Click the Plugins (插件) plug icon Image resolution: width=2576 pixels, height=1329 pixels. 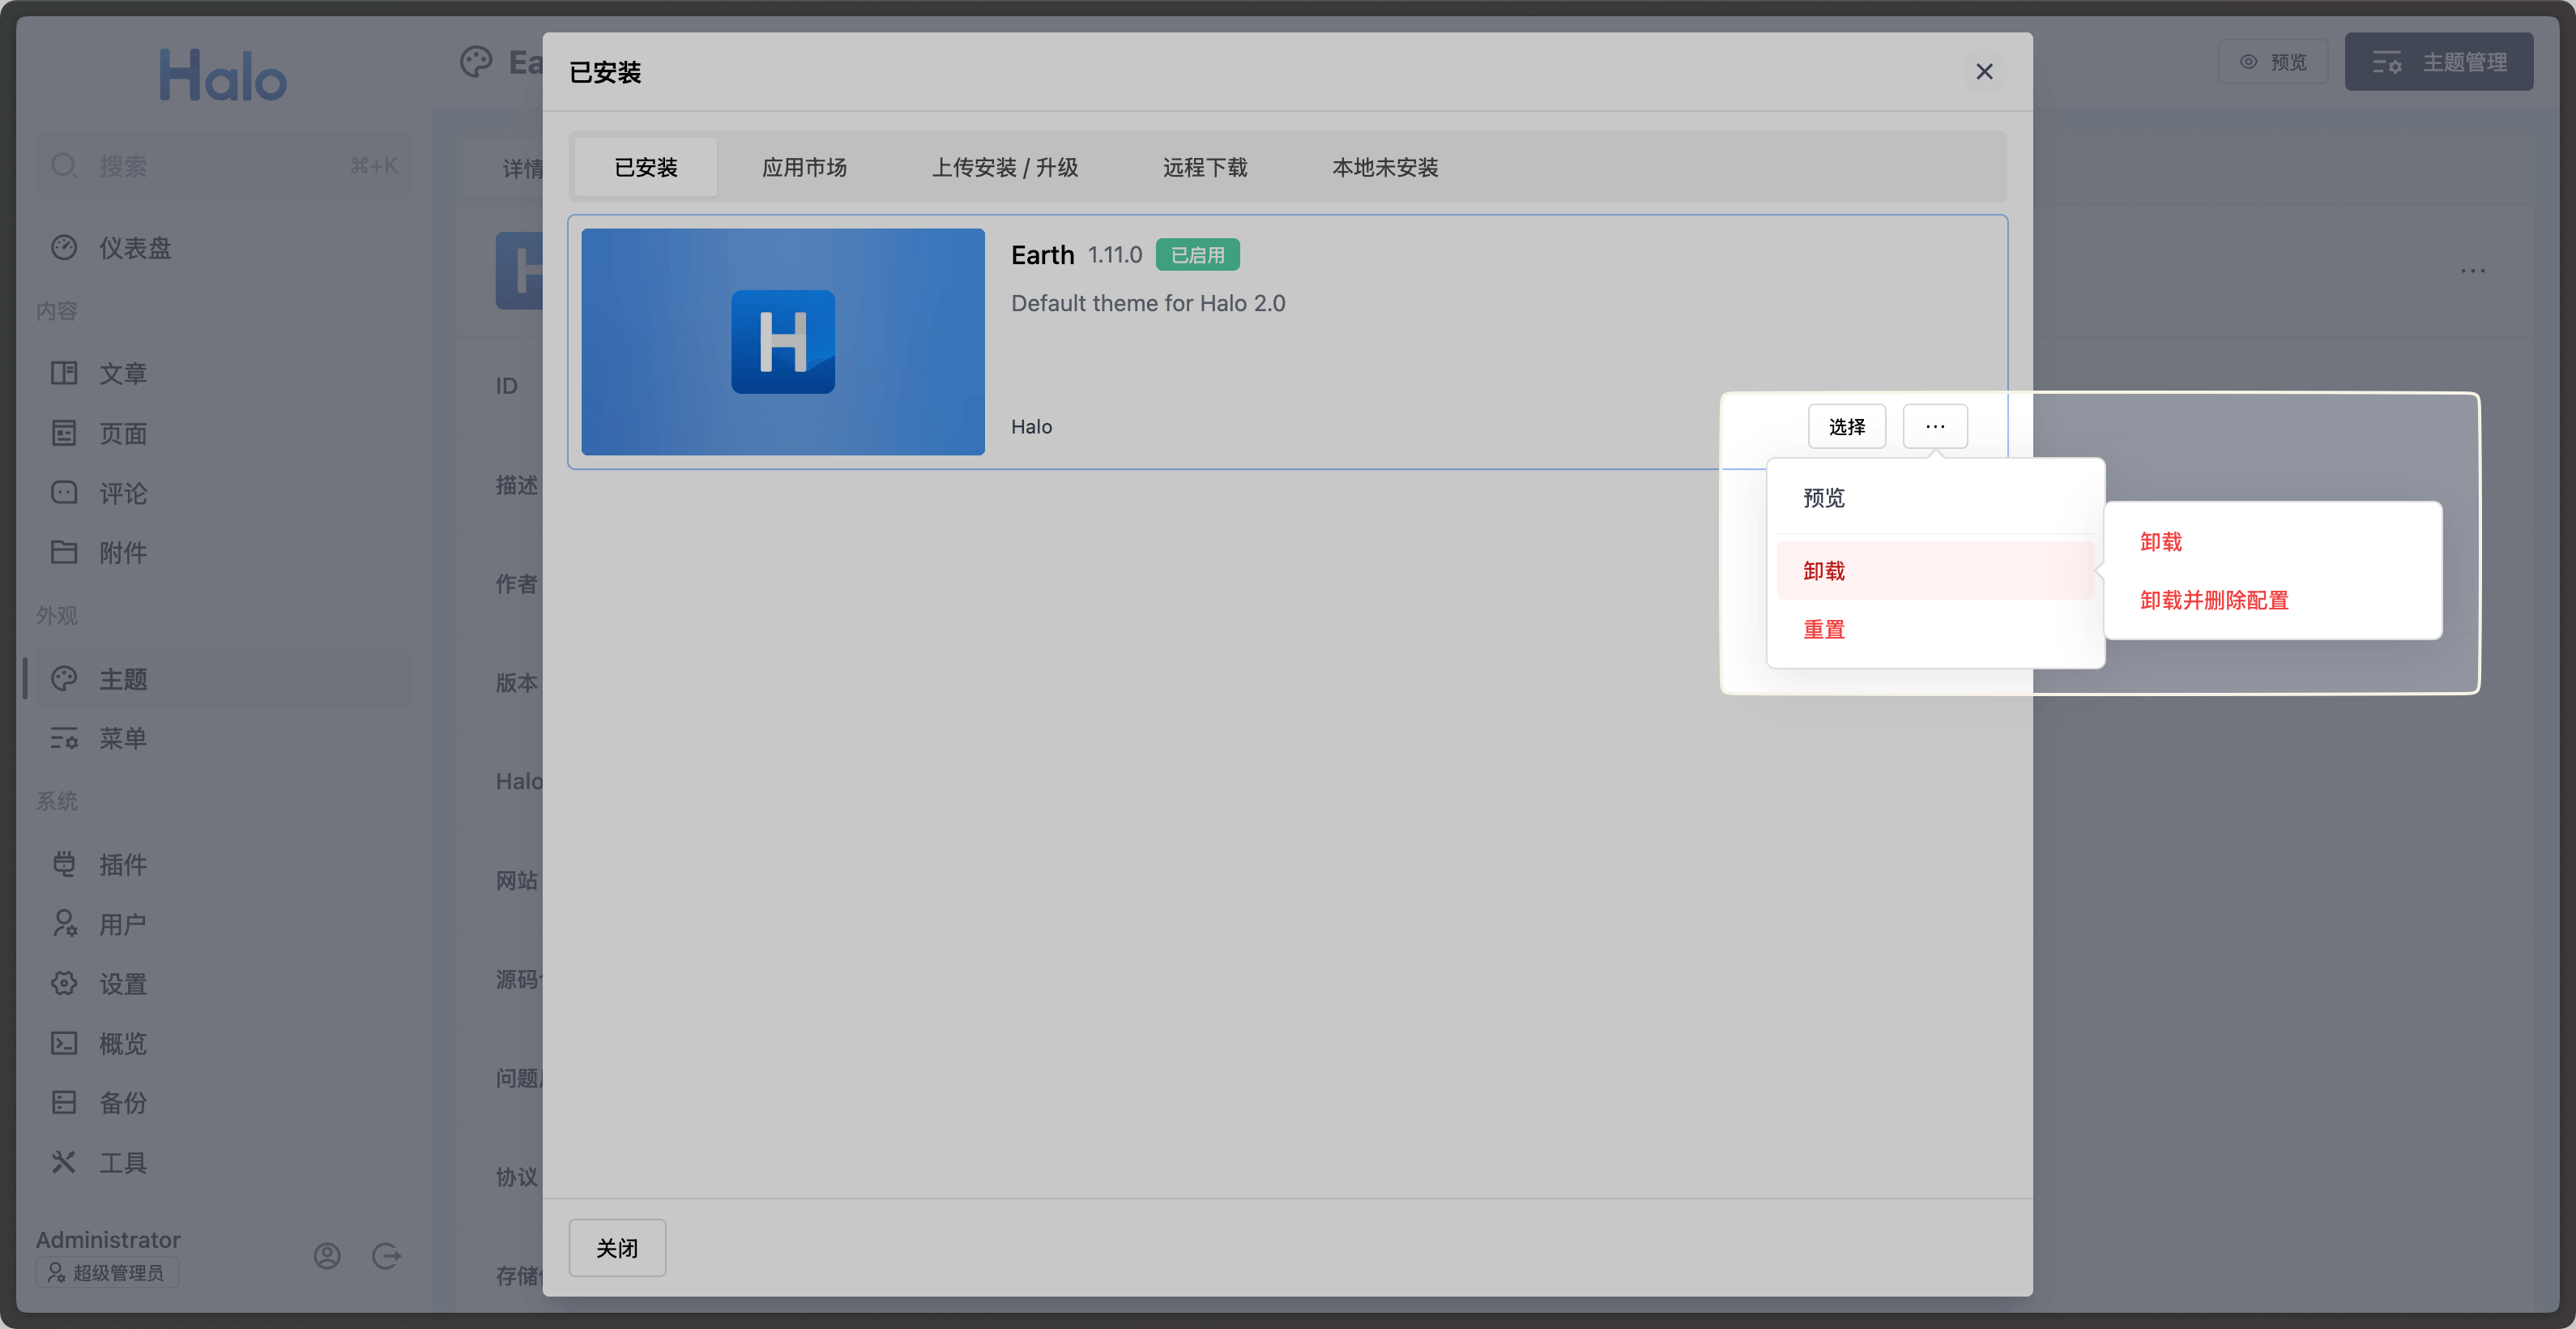pos(64,864)
